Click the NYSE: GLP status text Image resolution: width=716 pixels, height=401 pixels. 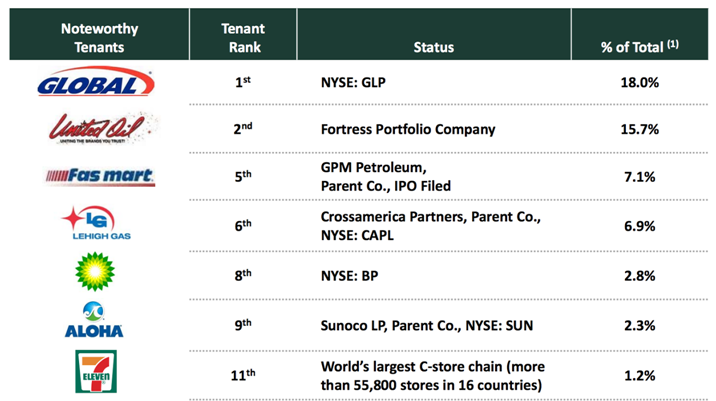(x=353, y=82)
